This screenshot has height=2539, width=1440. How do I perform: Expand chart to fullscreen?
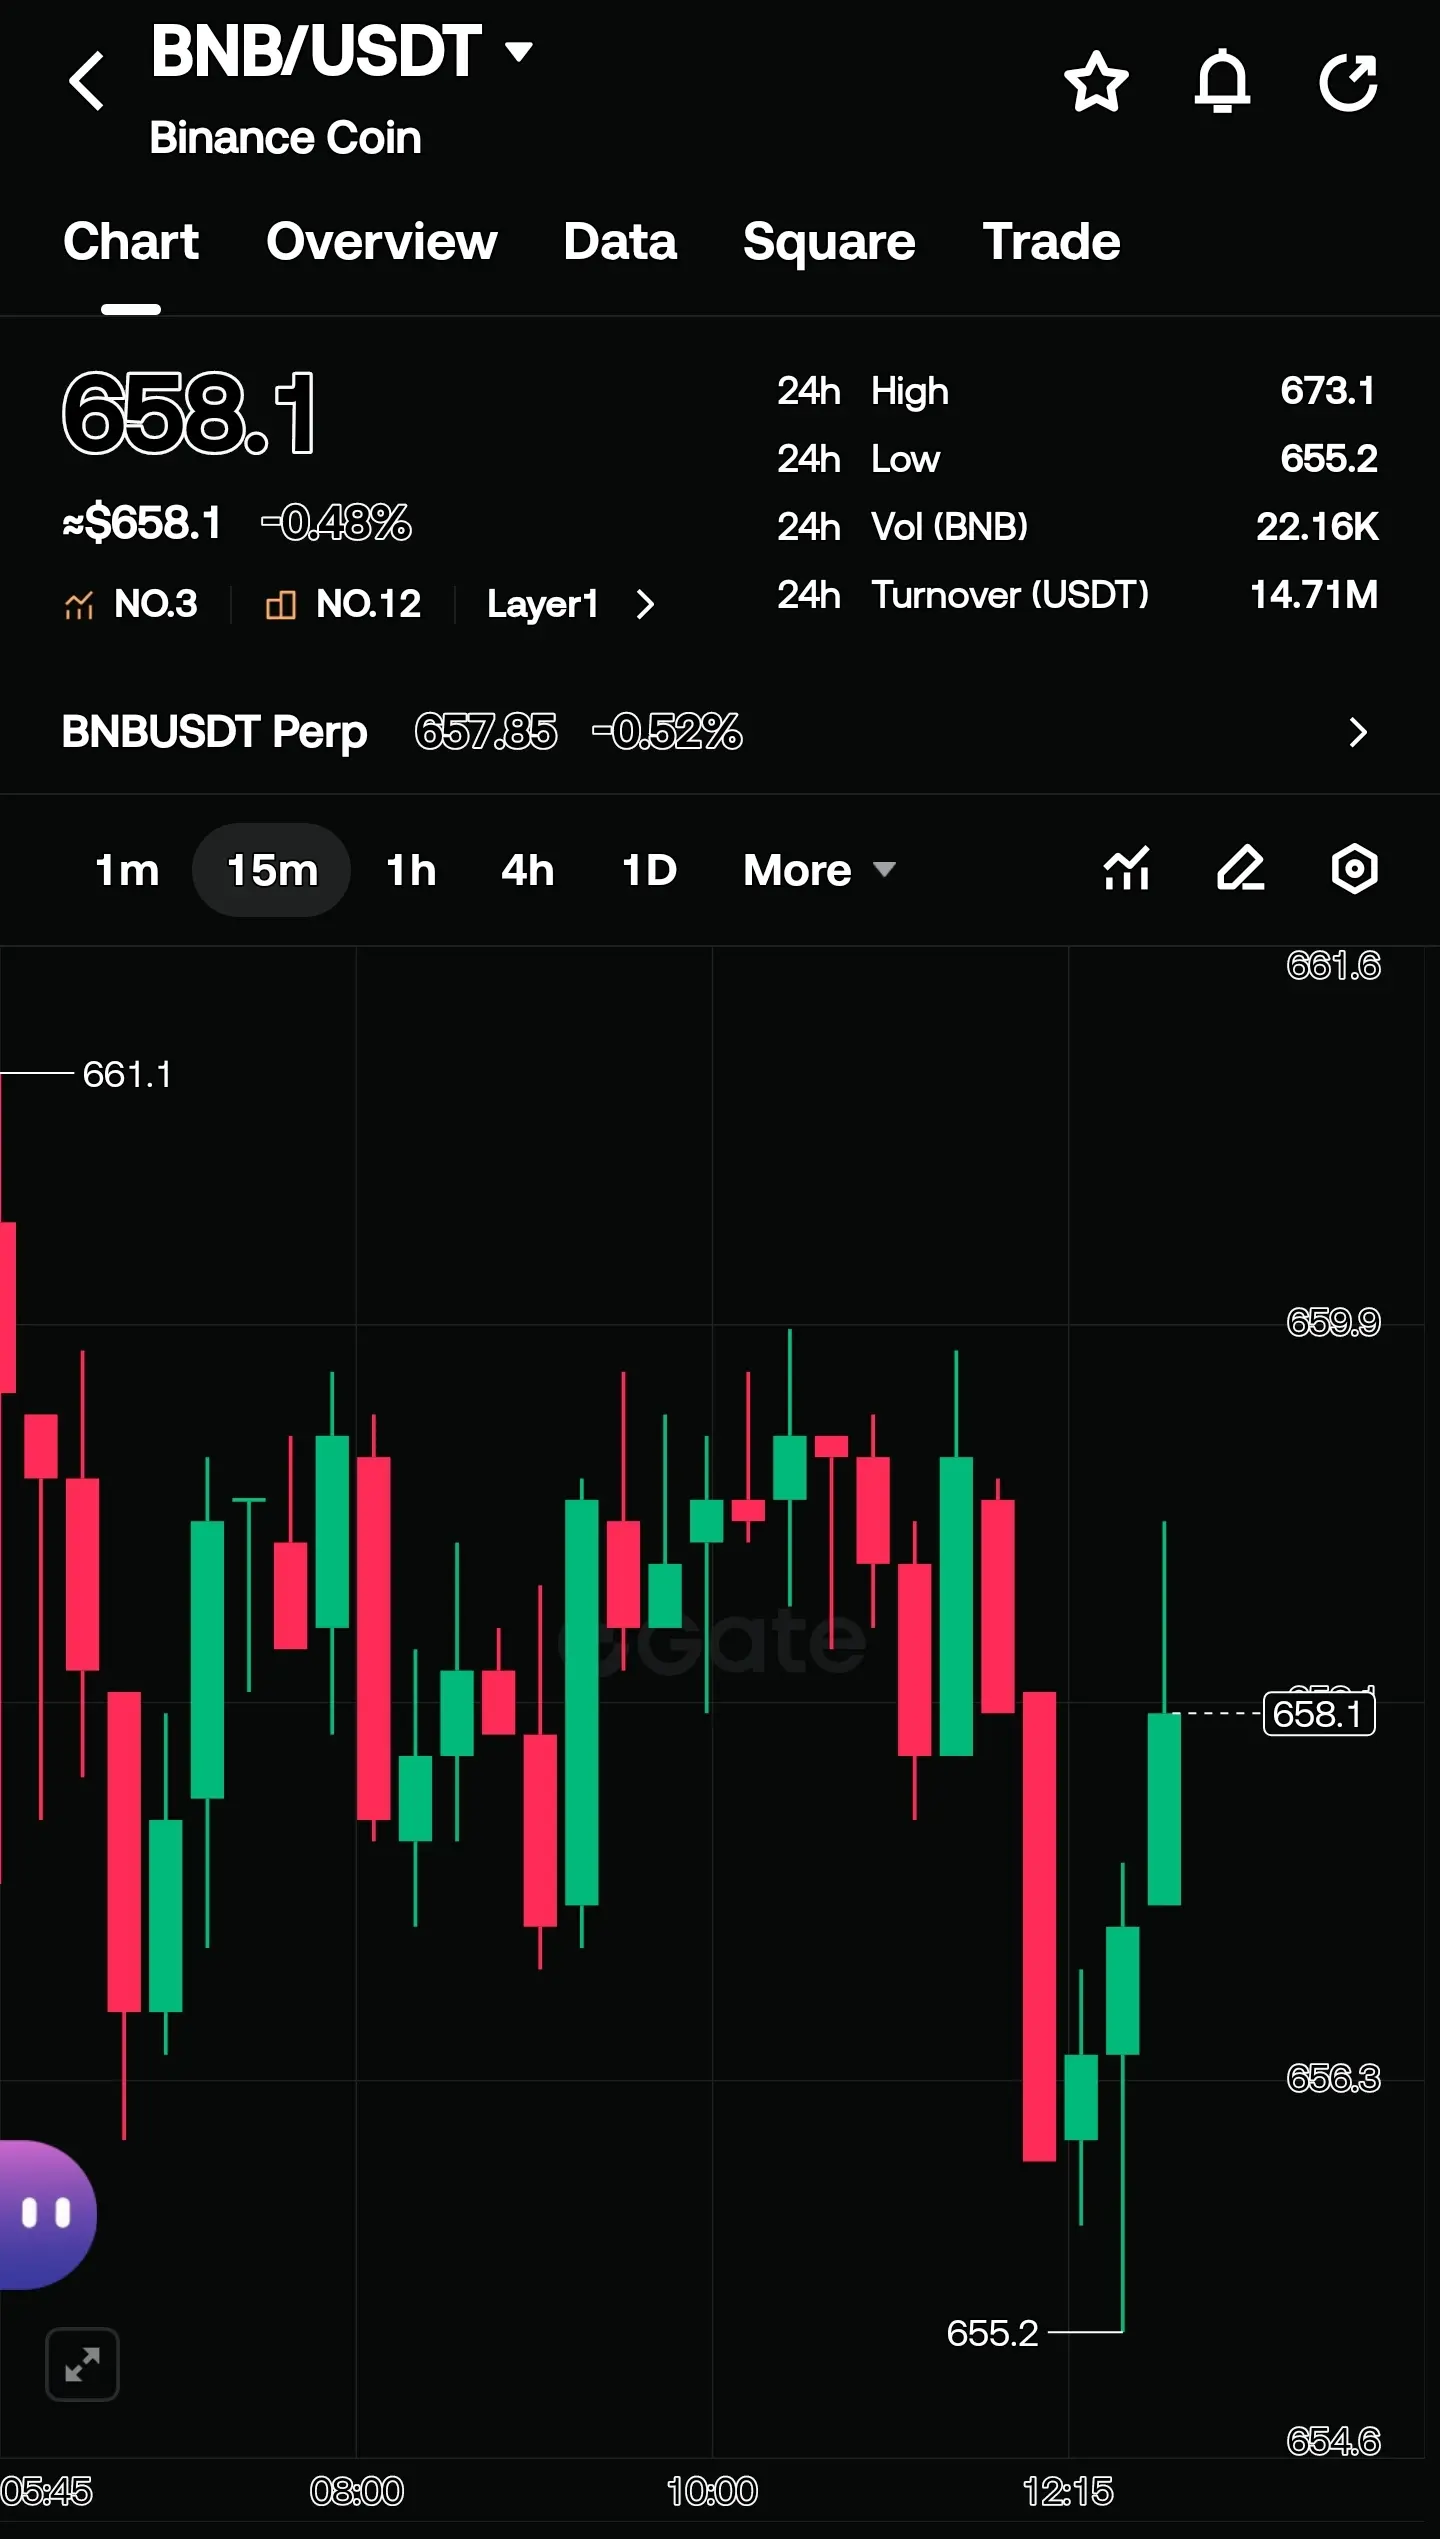tap(82, 2365)
